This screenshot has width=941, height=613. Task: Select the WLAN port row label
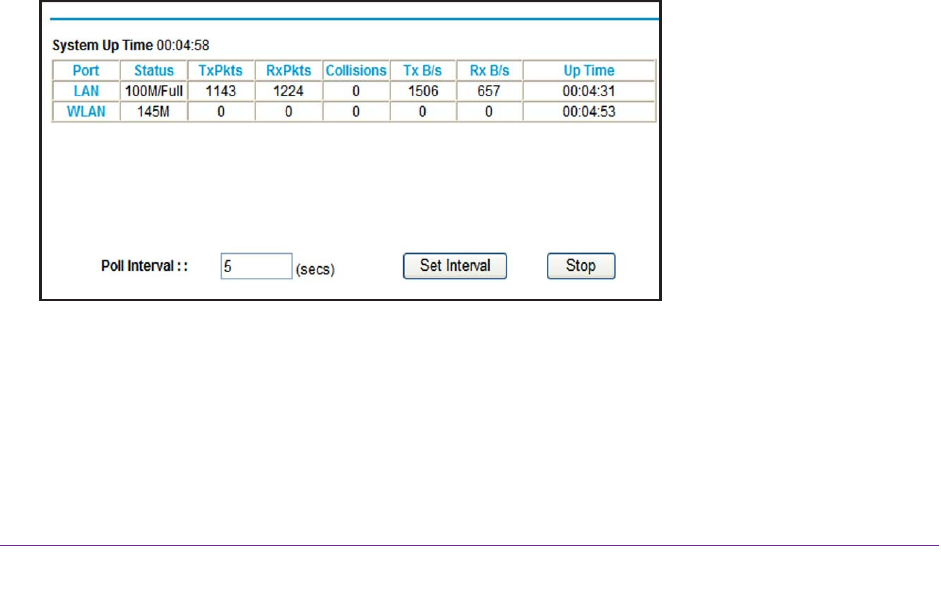click(x=86, y=112)
